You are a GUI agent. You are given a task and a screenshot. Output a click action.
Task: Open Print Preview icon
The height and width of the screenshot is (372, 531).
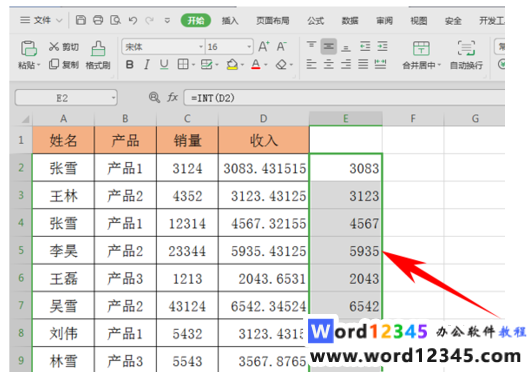(115, 20)
